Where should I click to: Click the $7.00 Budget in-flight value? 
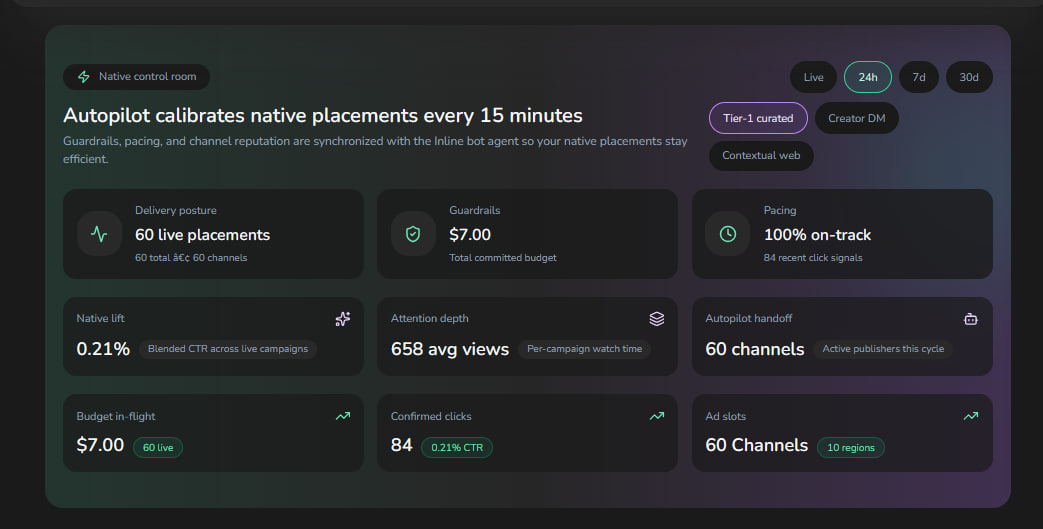pyautogui.click(x=100, y=445)
